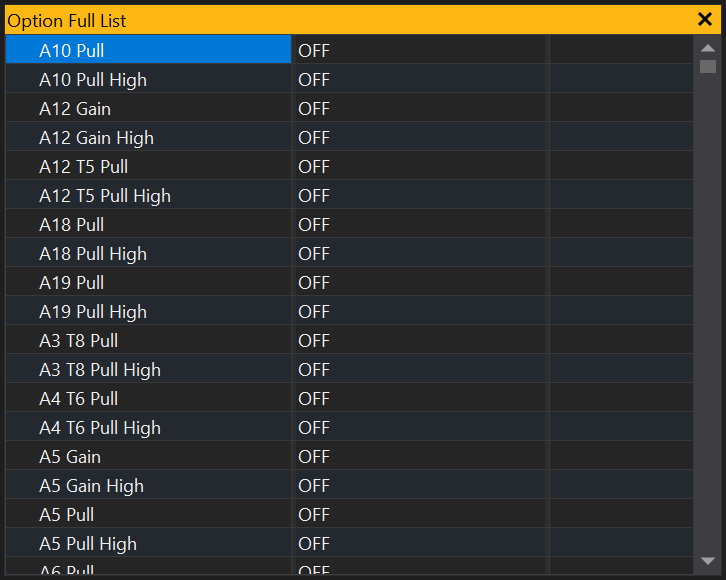Select the A12 T5 Pull entry
The width and height of the screenshot is (726, 580).
83,166
